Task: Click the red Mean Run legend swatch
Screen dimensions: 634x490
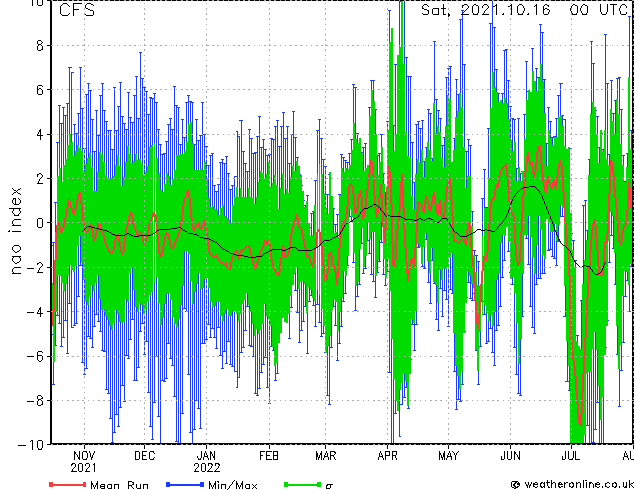Action: pyautogui.click(x=68, y=484)
